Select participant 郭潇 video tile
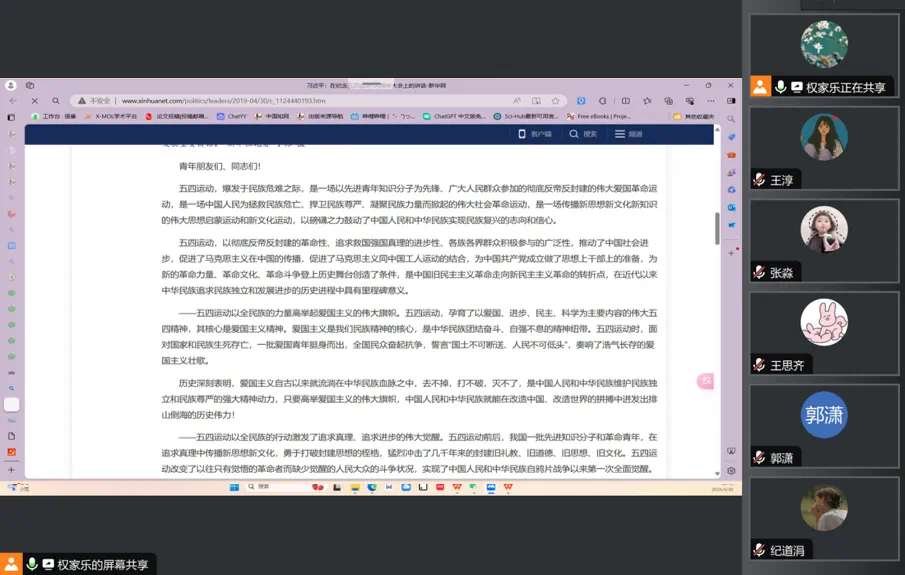905x575 pixels. pos(824,426)
